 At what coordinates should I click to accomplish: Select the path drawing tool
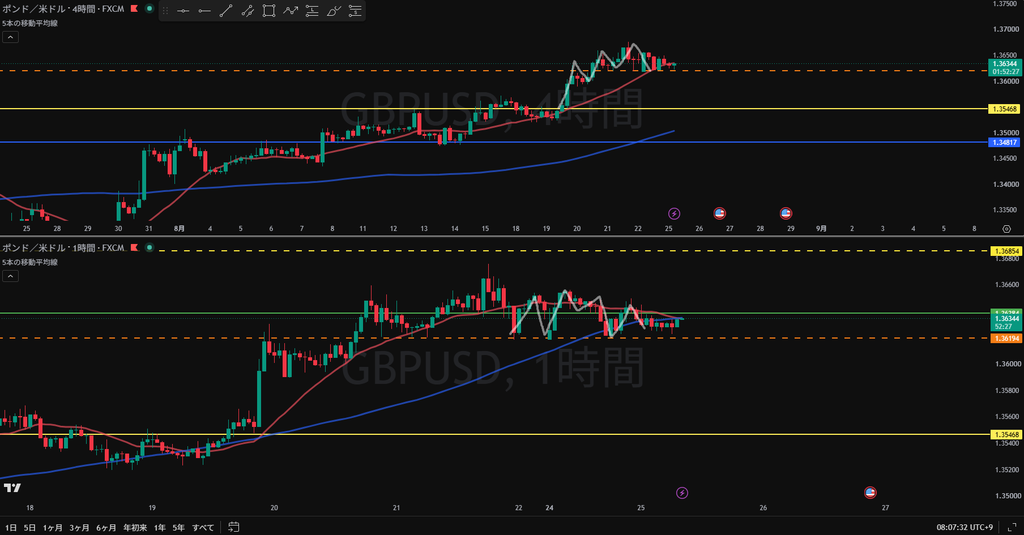(x=290, y=10)
